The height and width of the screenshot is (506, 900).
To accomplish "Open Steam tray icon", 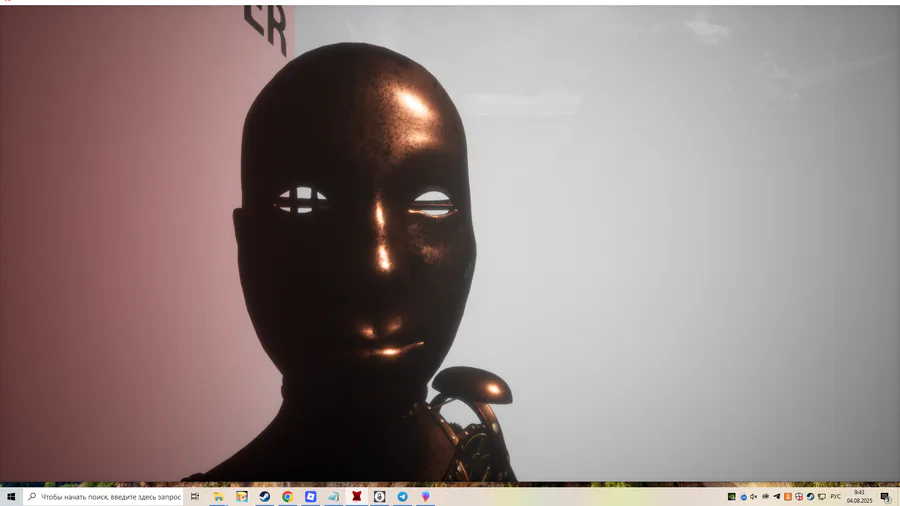I will coord(810,497).
